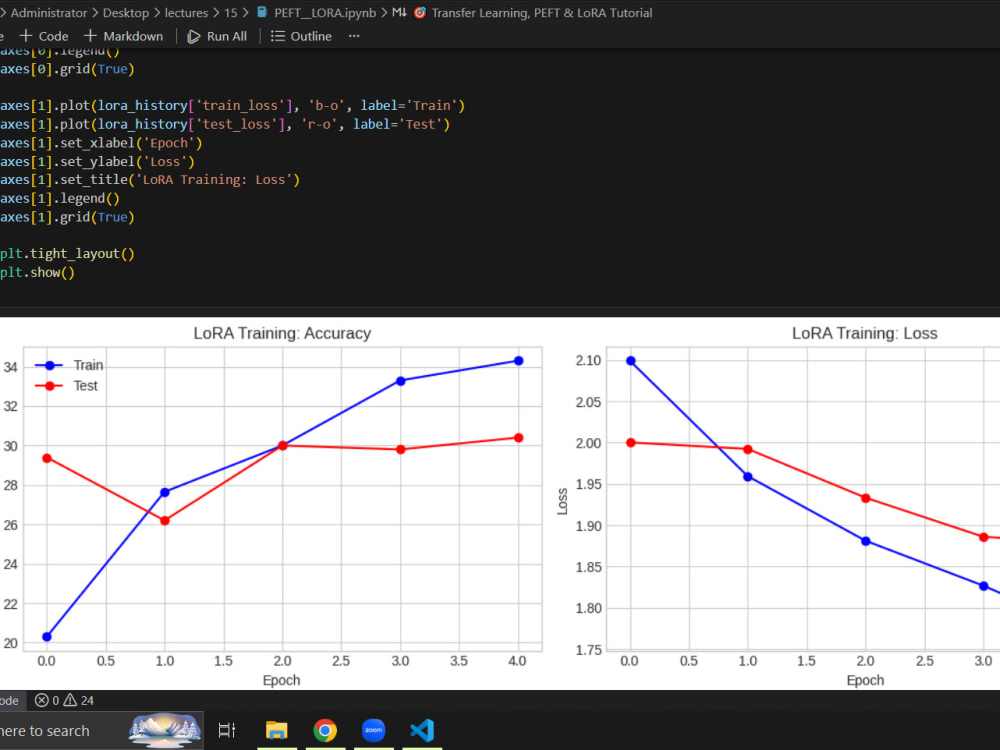Click the Train legend entry in Accuracy chart

tap(69, 365)
